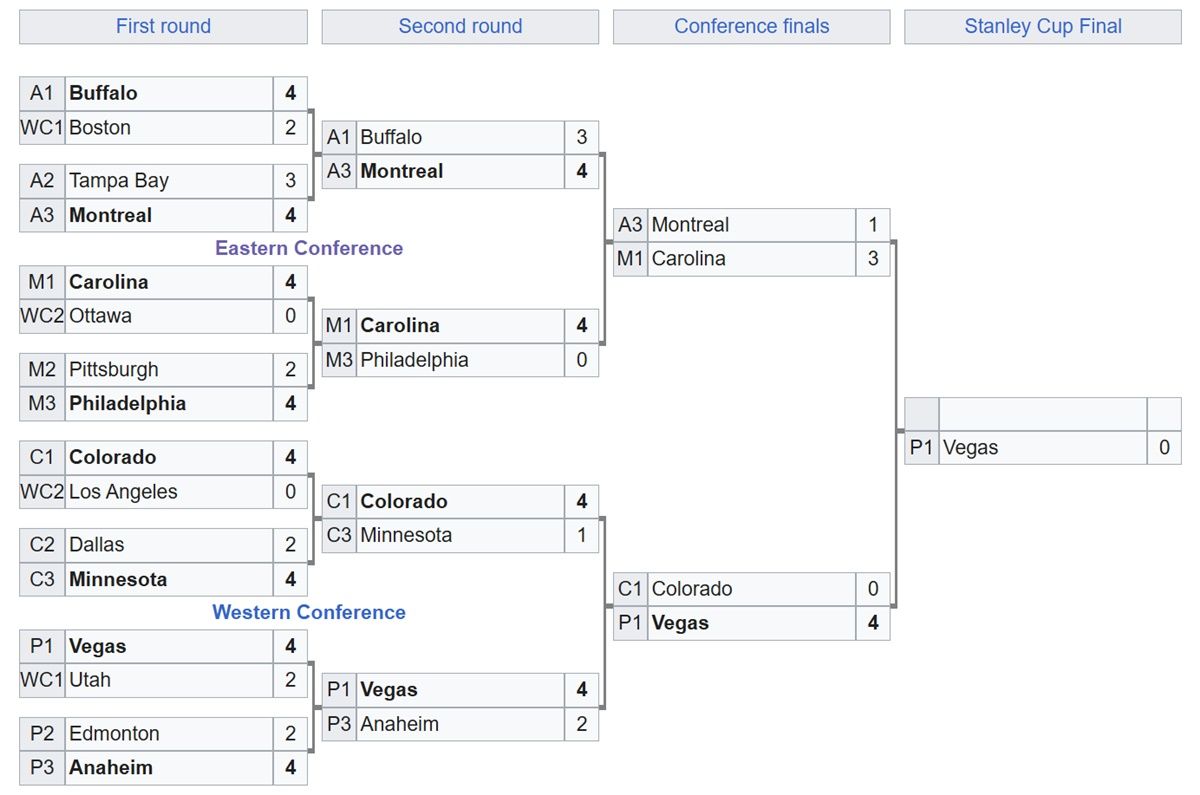Viewport: 1200px width, 795px height.
Task: Click the First round header link
Action: tap(163, 27)
